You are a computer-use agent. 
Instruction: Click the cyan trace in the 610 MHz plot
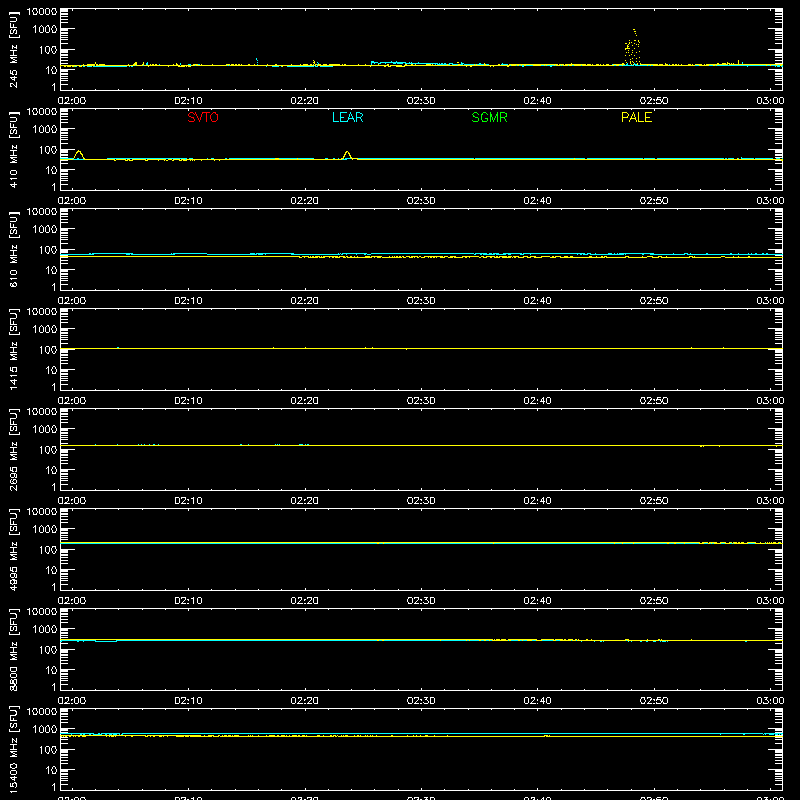(421, 254)
